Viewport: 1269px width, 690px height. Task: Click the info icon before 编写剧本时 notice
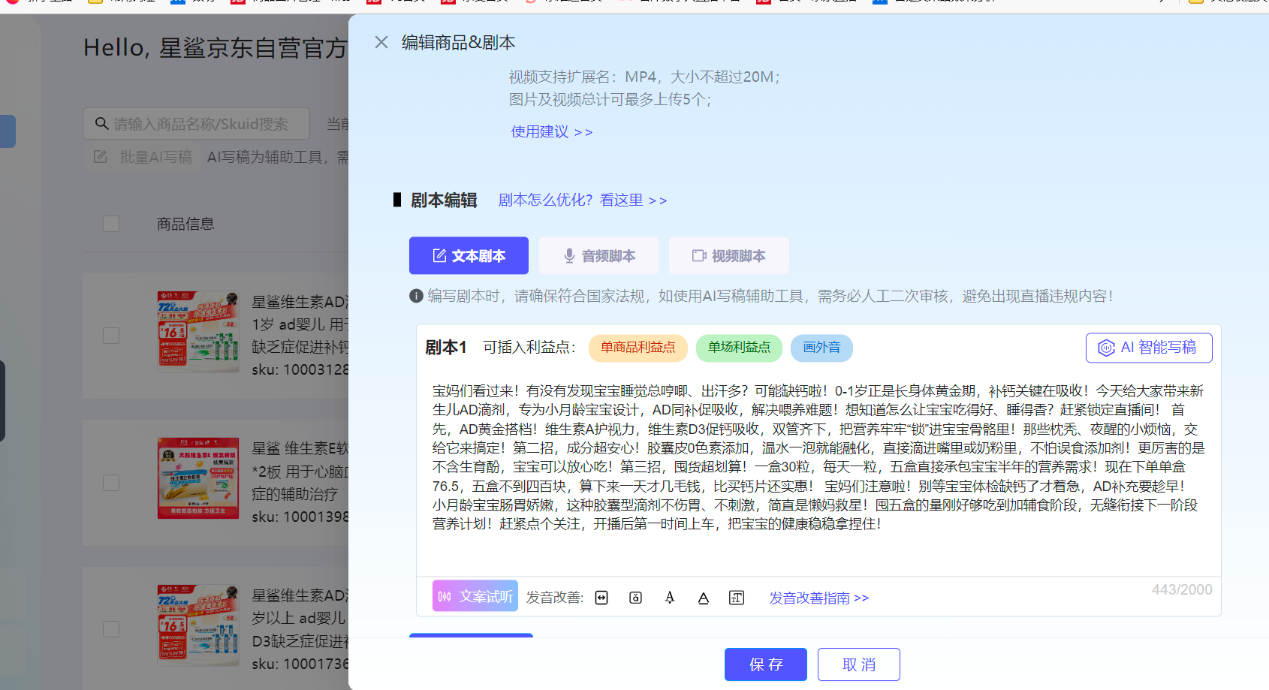pos(416,296)
